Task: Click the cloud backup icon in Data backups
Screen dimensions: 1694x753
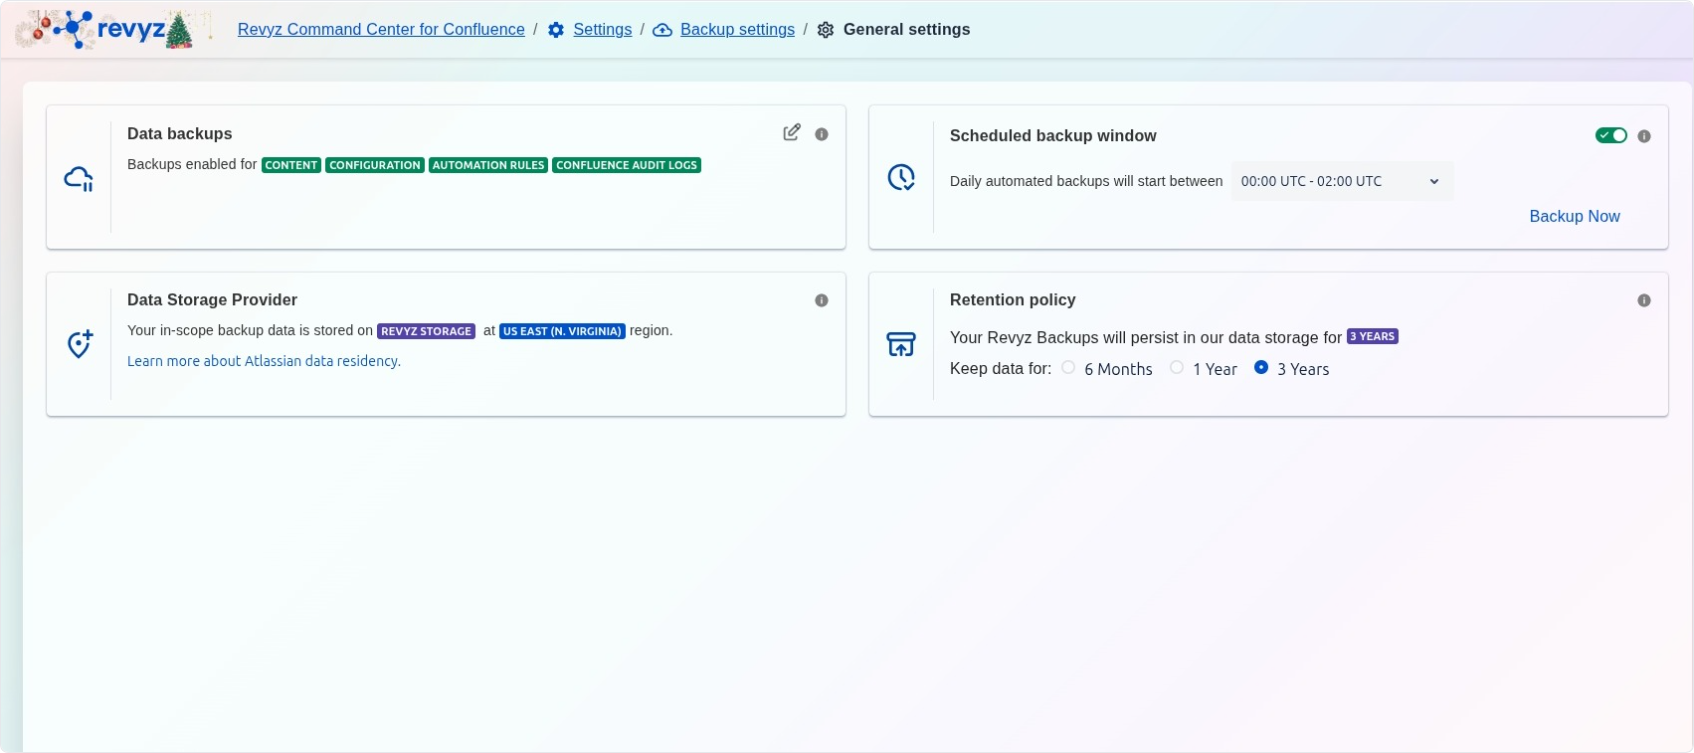Action: pos(79,178)
